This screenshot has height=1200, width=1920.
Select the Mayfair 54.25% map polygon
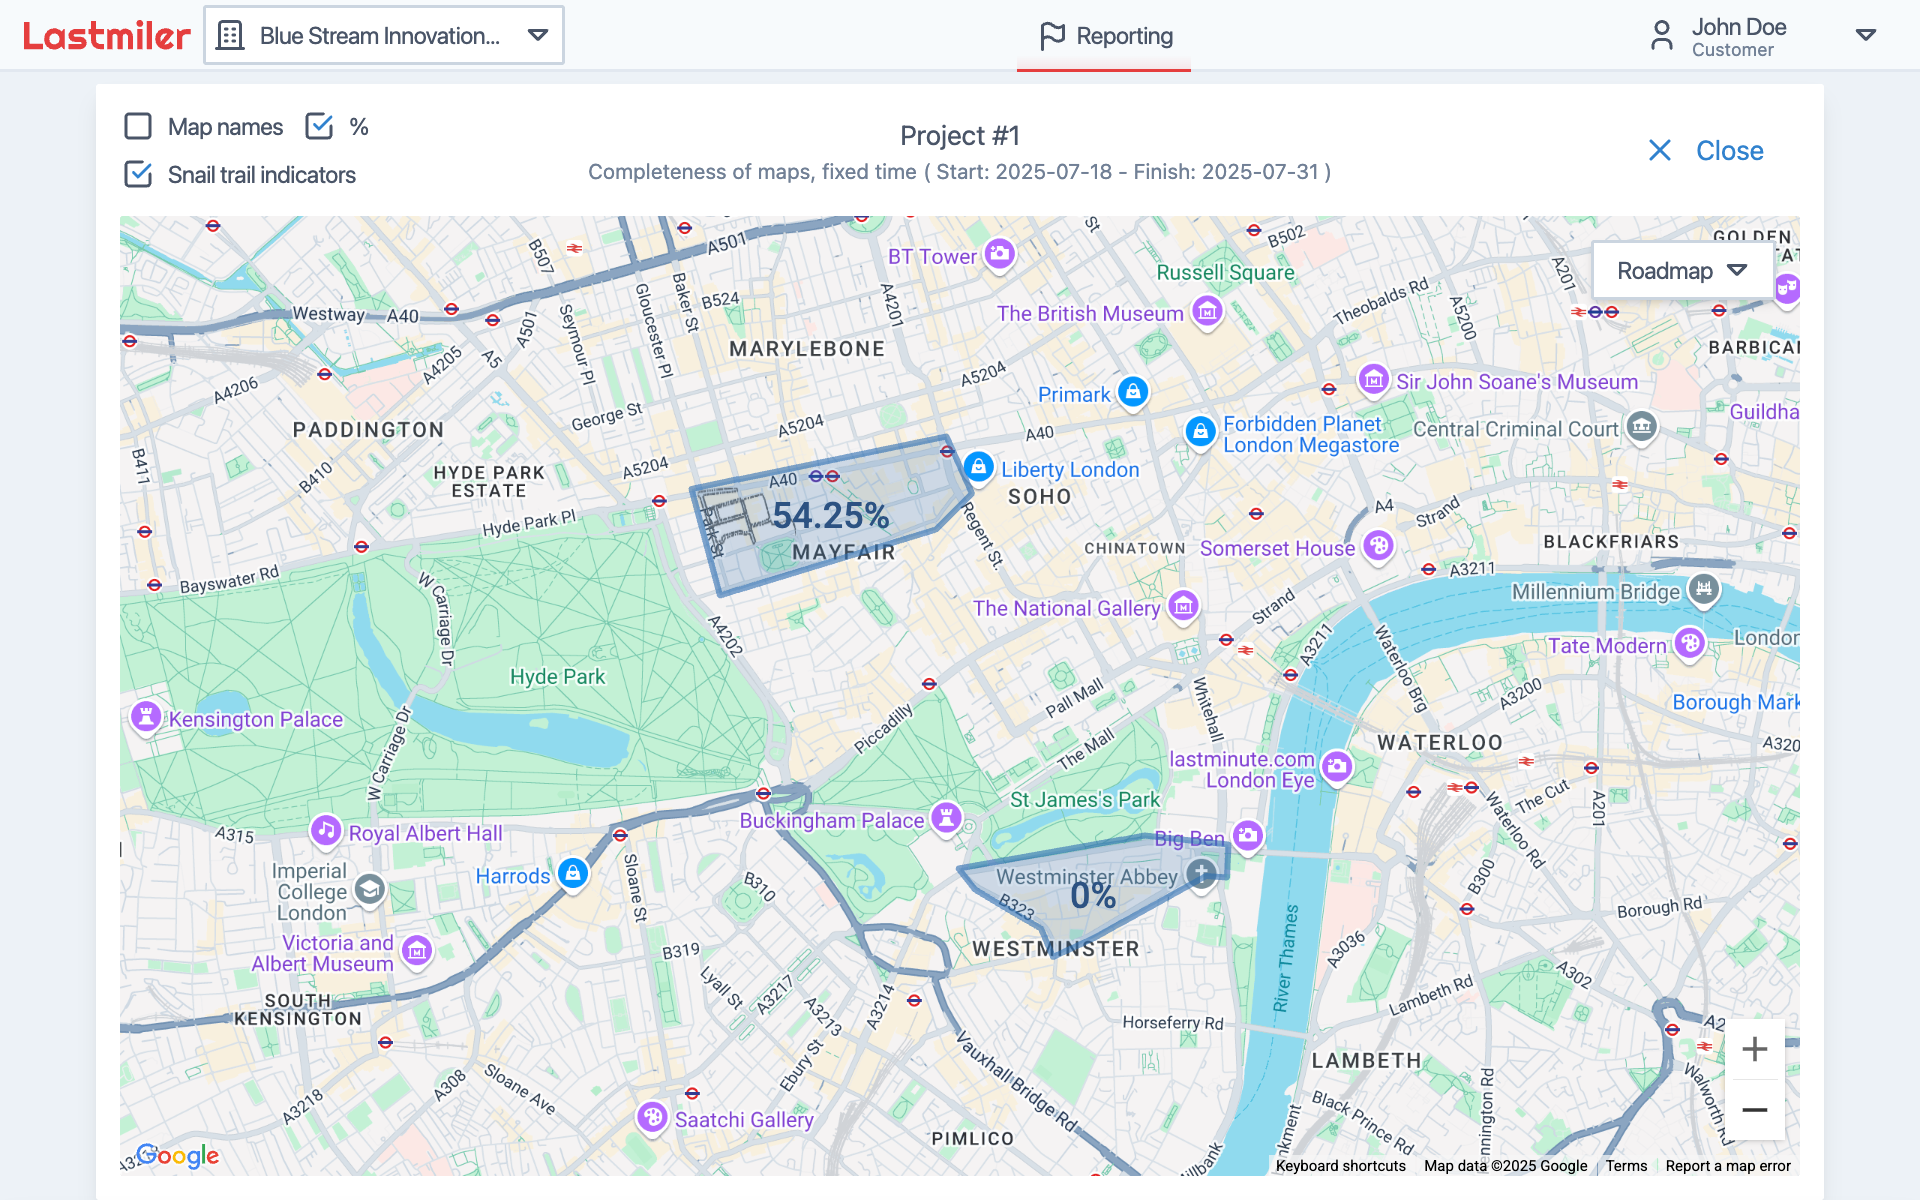[x=830, y=516]
